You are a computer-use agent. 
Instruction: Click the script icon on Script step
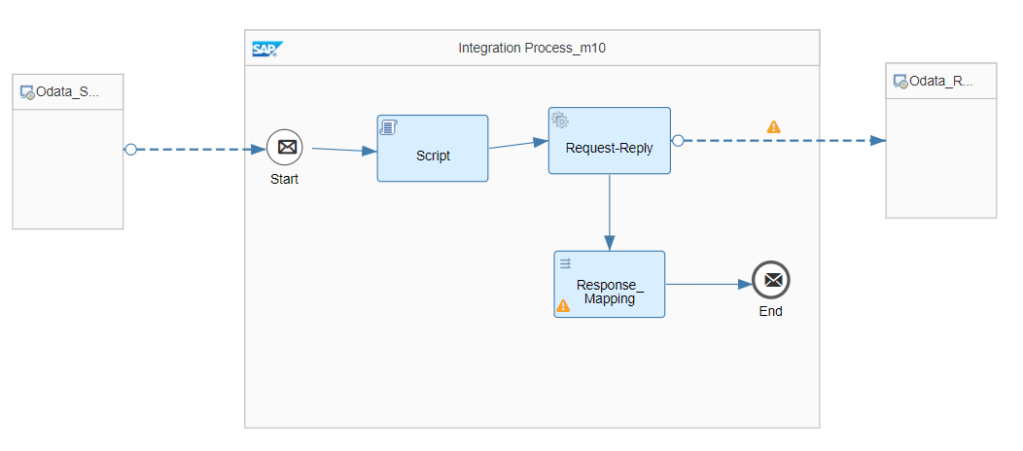(388, 127)
